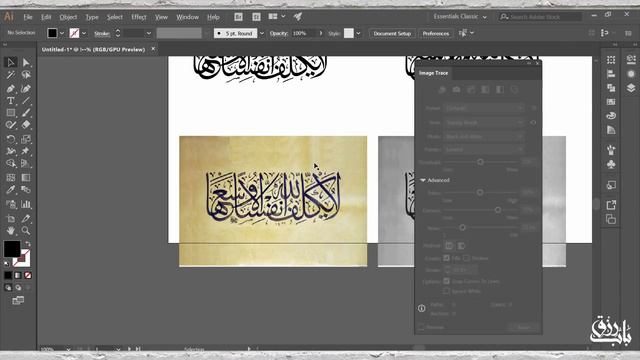The image size is (640, 360).
Task: Adjust the Corners slider handle
Action: pos(498,210)
